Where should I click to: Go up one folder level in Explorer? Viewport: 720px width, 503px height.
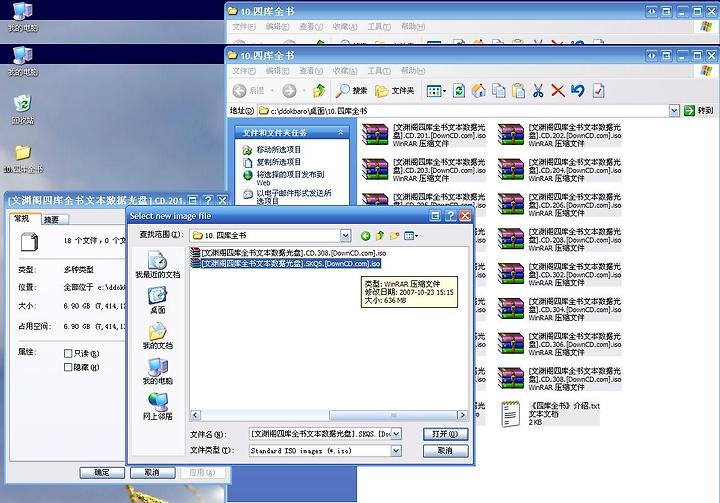click(x=319, y=90)
